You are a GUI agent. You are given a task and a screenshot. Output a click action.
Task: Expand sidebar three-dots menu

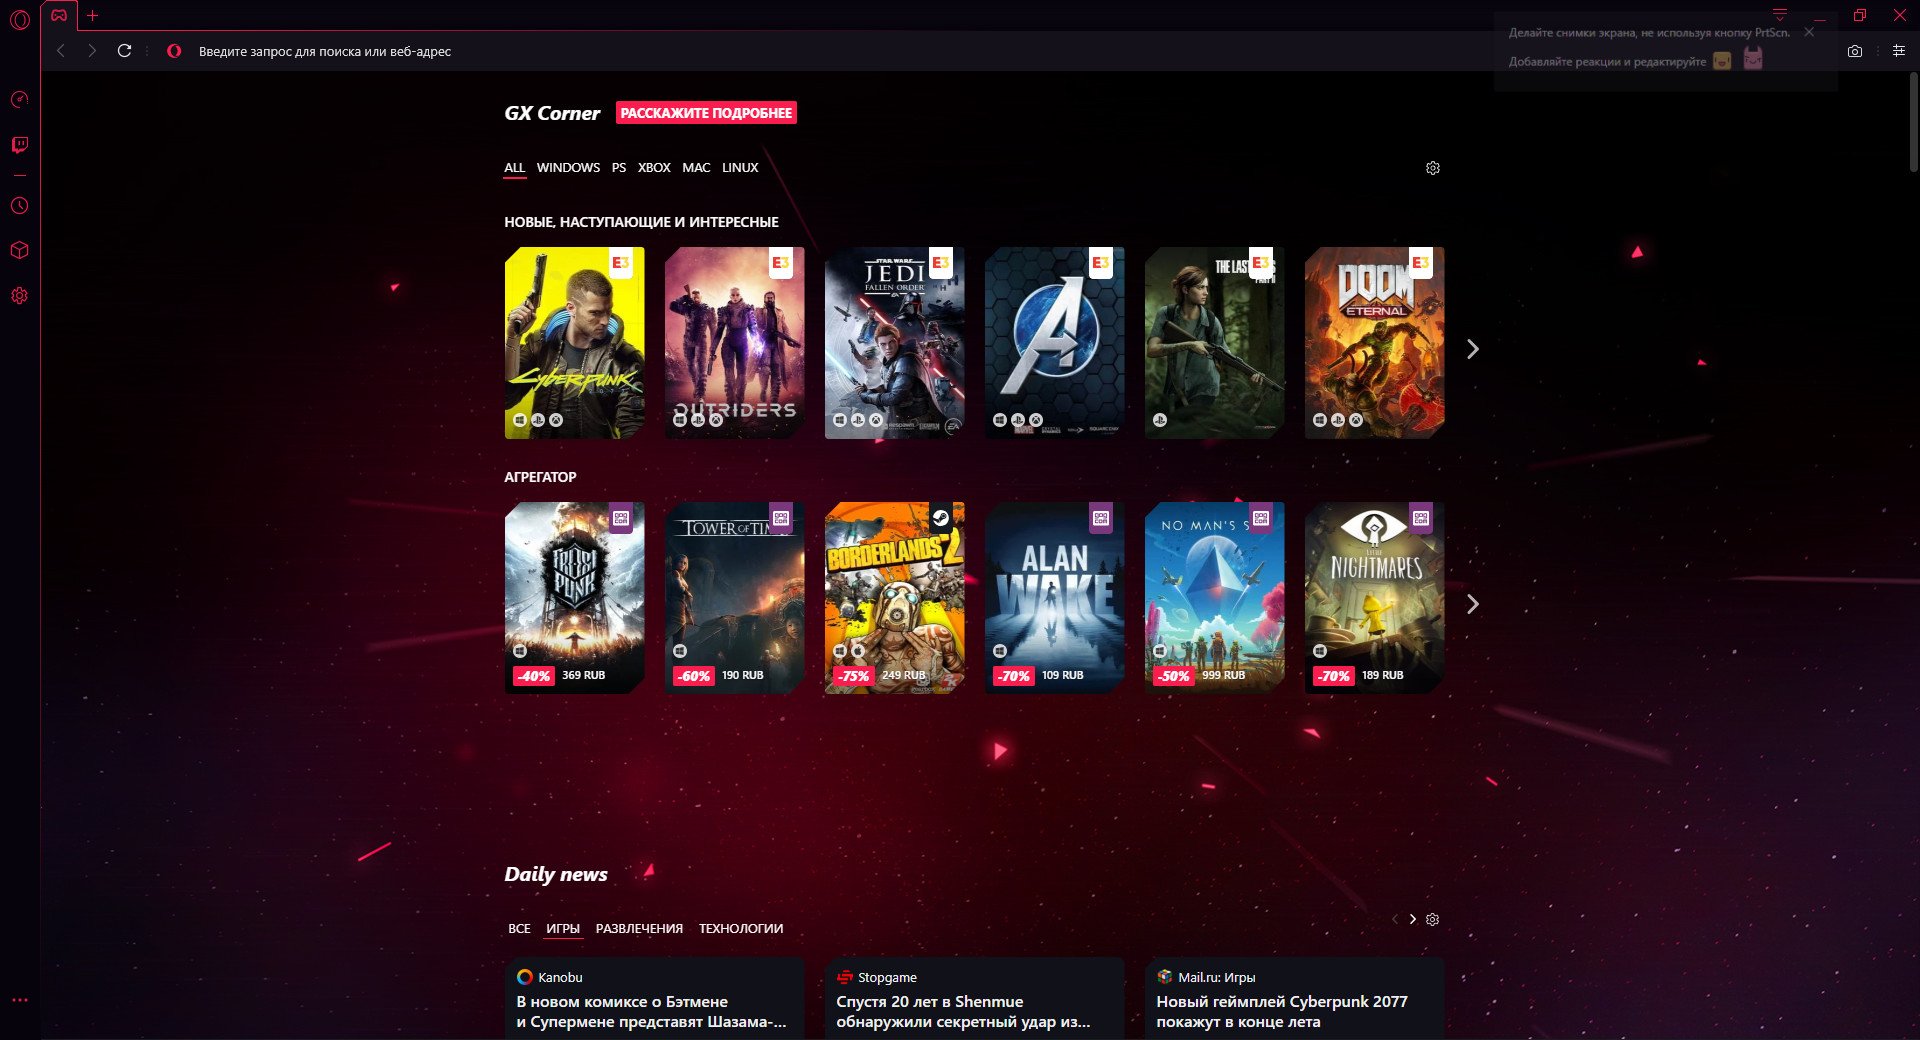[x=19, y=1000]
